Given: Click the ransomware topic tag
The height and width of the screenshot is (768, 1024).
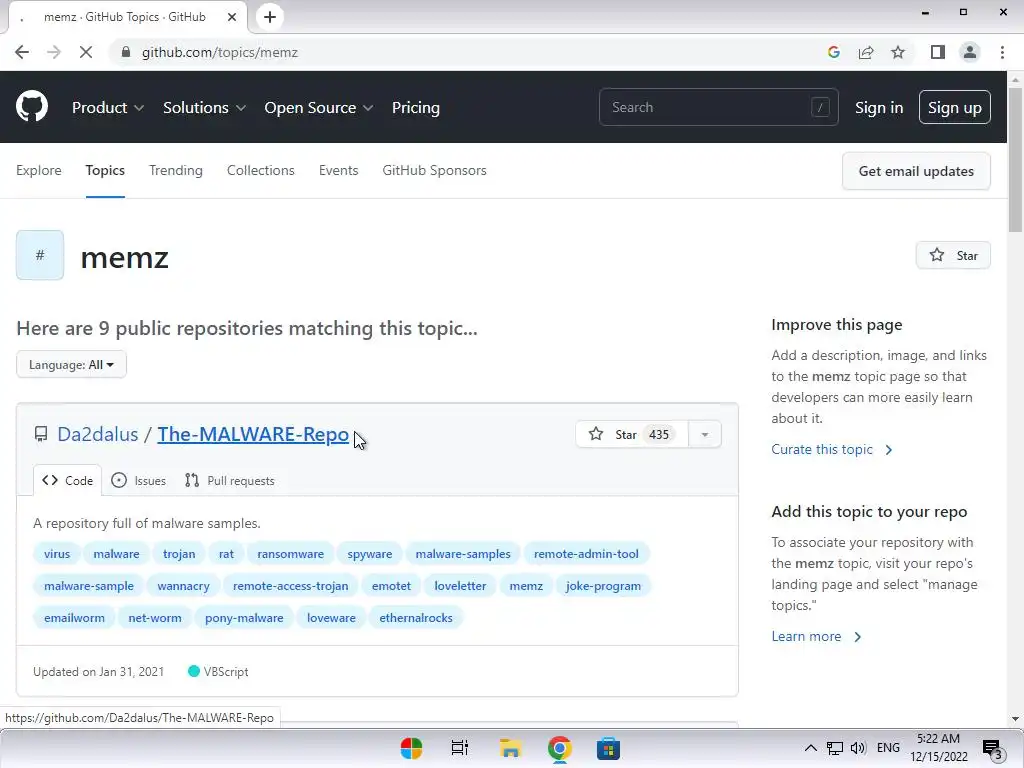Looking at the screenshot, I should 291,554.
